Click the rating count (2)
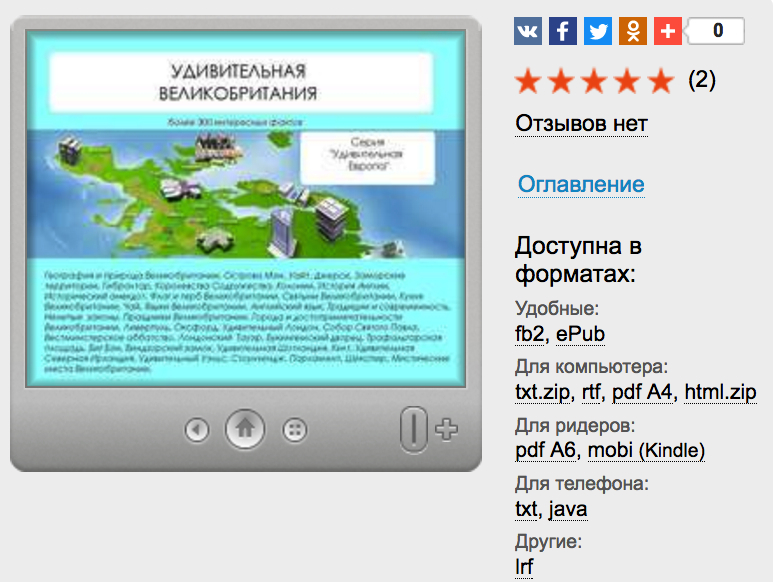This screenshot has width=775, height=582. pyautogui.click(x=702, y=80)
